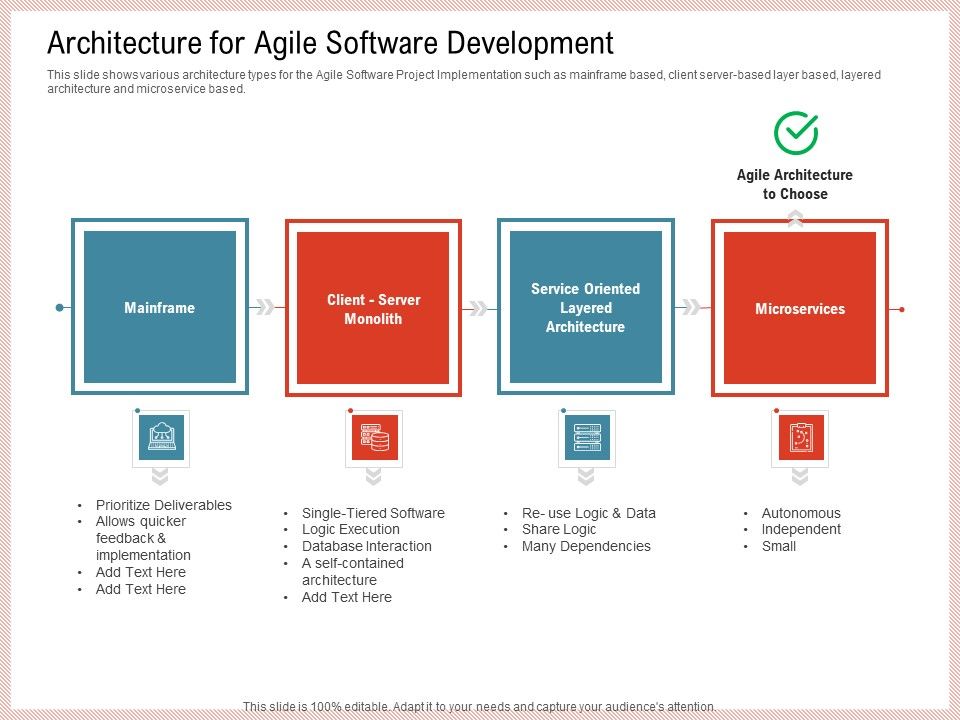960x720 pixels.
Task: Click the down chevron below the Monolith icon
Action: tap(373, 476)
